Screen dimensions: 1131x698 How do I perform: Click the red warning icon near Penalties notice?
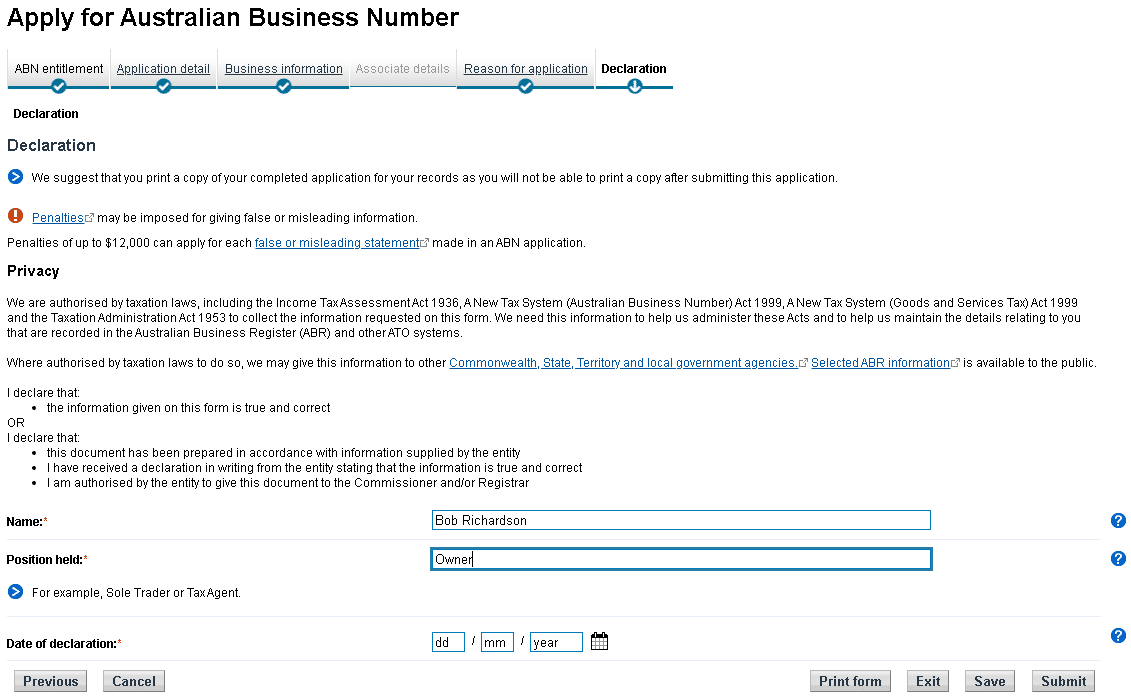point(14,216)
